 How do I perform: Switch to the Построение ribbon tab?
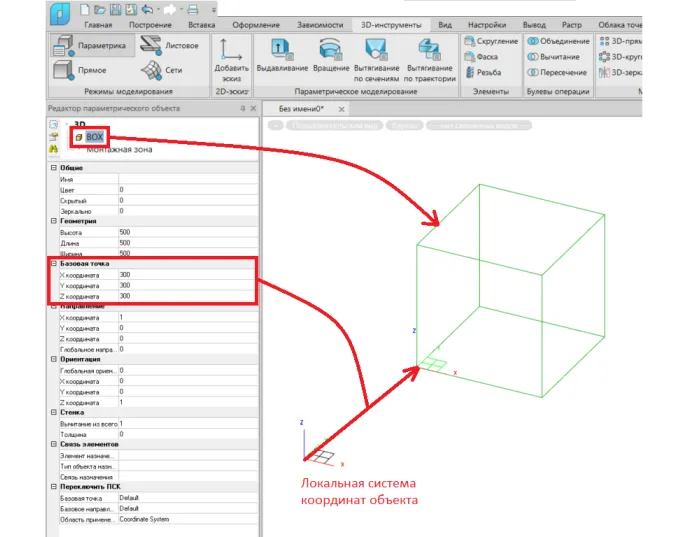pyautogui.click(x=150, y=25)
